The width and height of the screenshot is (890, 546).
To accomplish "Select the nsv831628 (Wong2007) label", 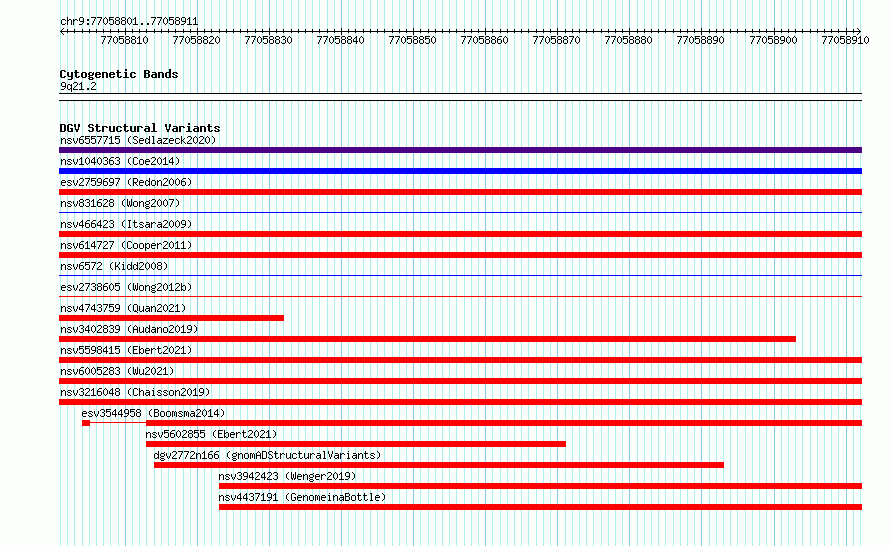I will [x=120, y=203].
